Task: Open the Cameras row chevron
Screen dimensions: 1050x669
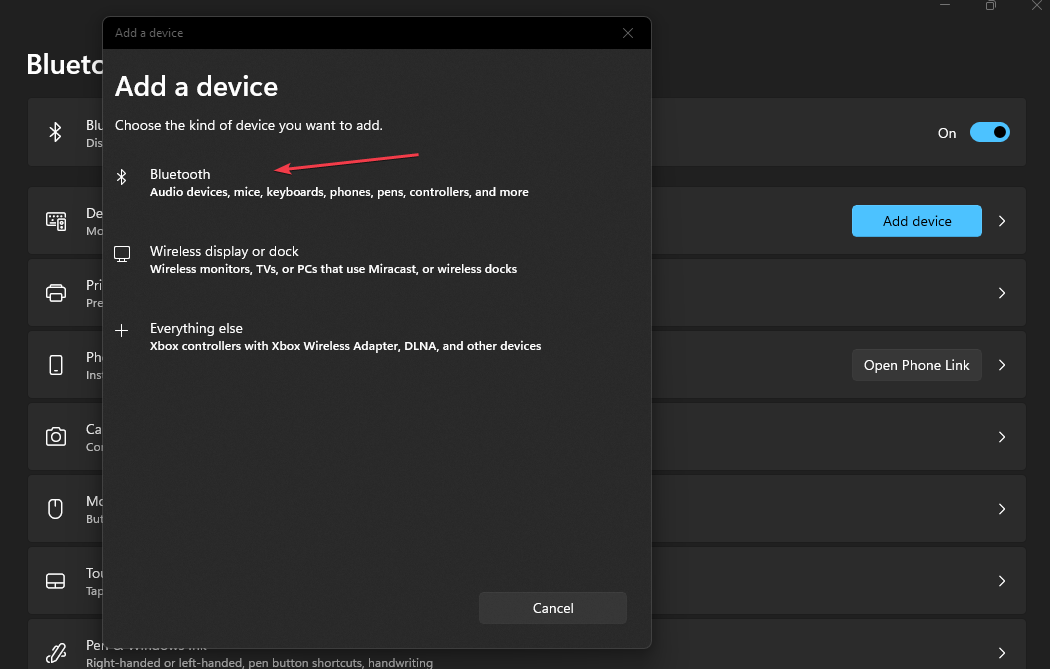Action: point(1002,437)
